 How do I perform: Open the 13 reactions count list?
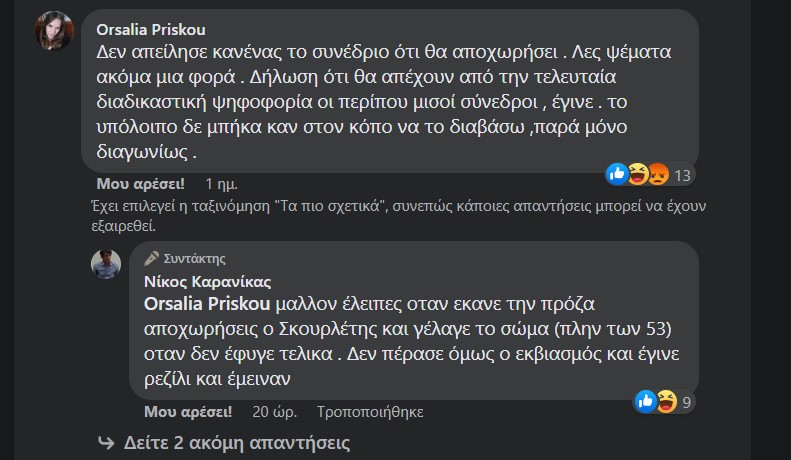click(x=683, y=176)
